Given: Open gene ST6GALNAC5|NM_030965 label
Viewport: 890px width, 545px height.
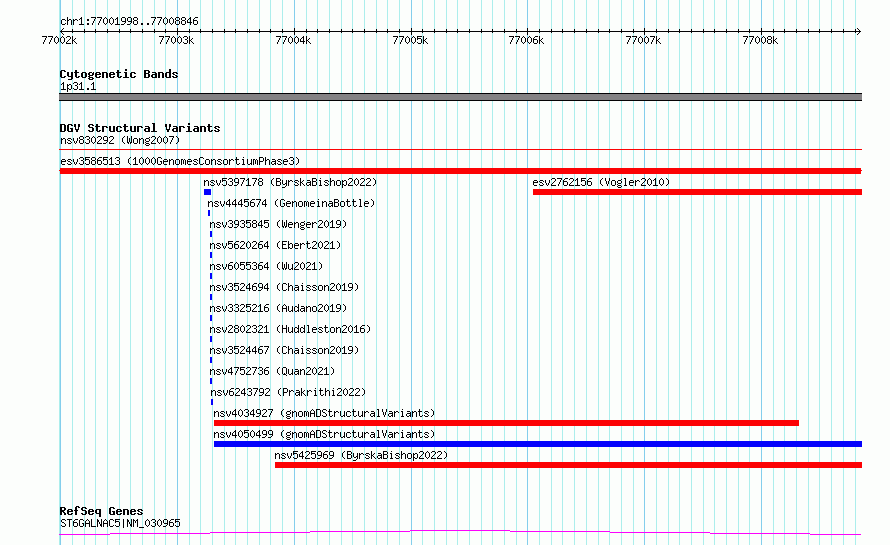Looking at the screenshot, I should click(x=120, y=523).
